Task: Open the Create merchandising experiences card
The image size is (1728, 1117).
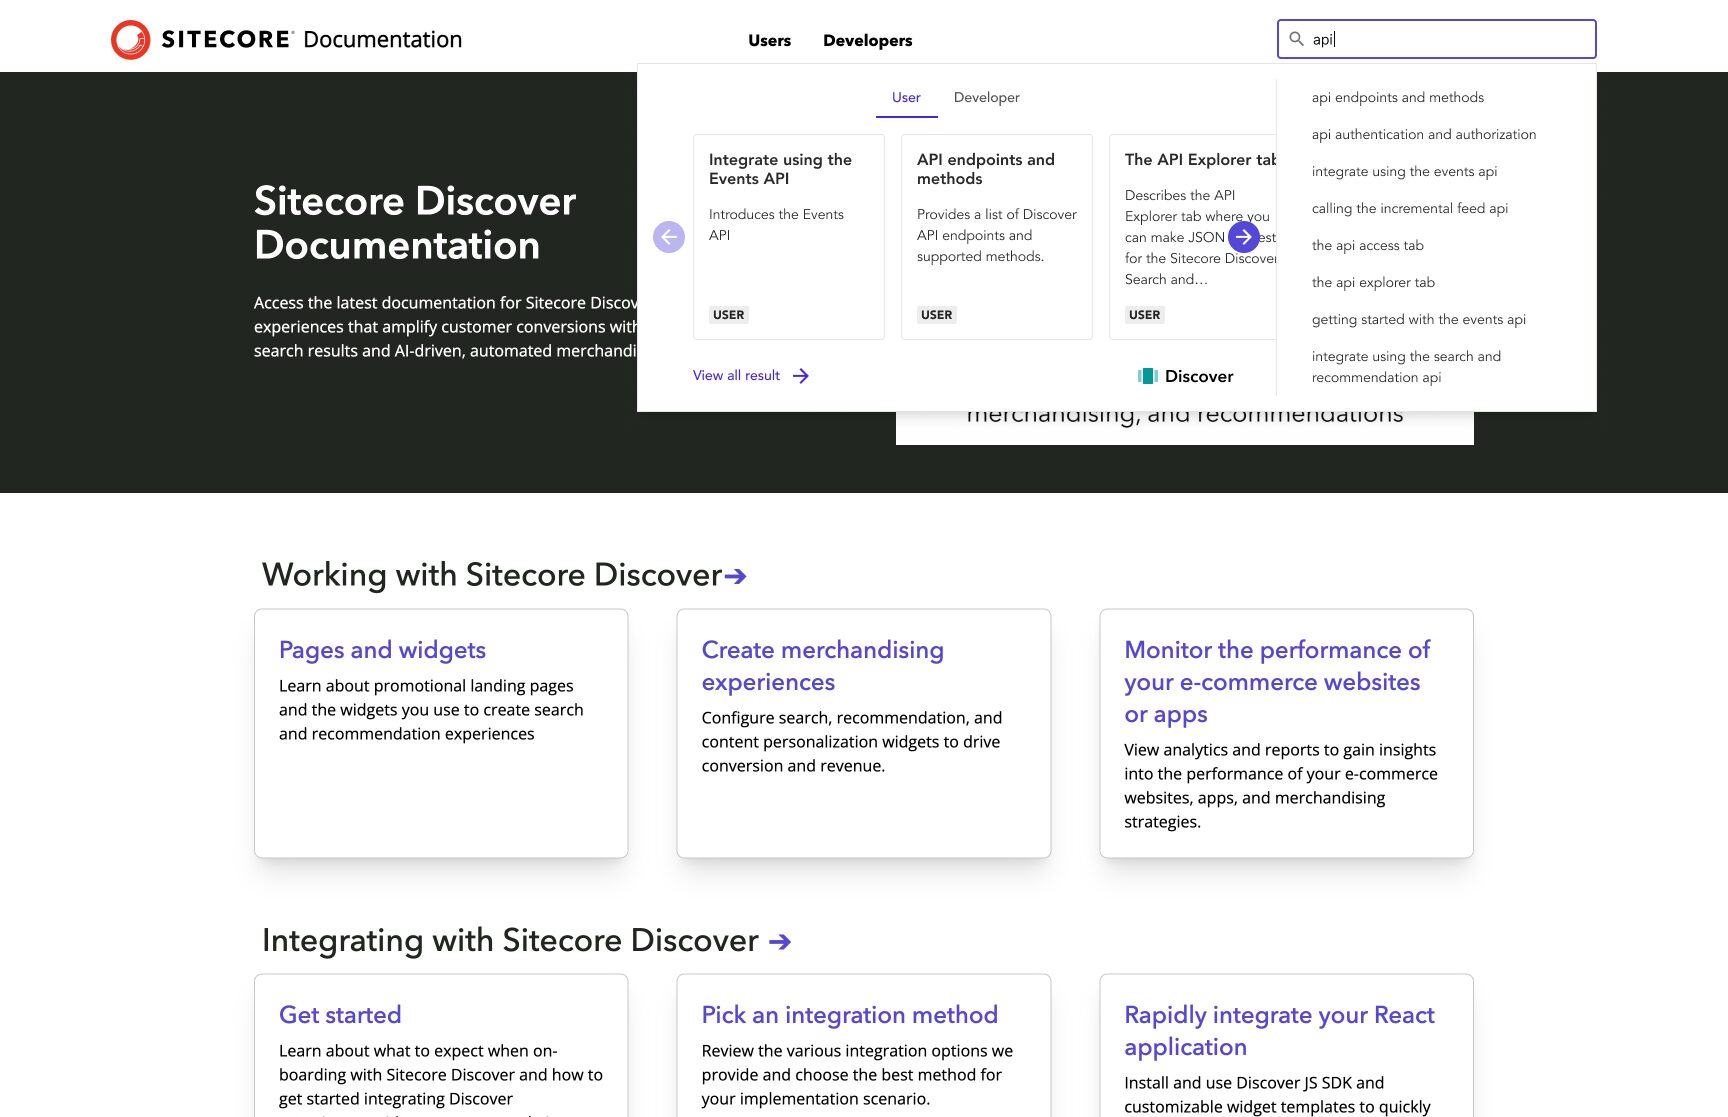Action: click(864, 733)
